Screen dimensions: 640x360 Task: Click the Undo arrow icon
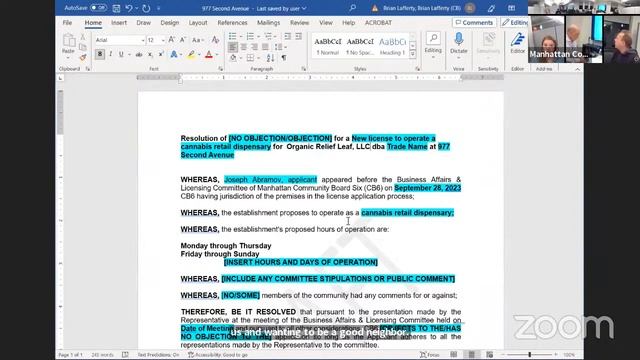coord(129,8)
